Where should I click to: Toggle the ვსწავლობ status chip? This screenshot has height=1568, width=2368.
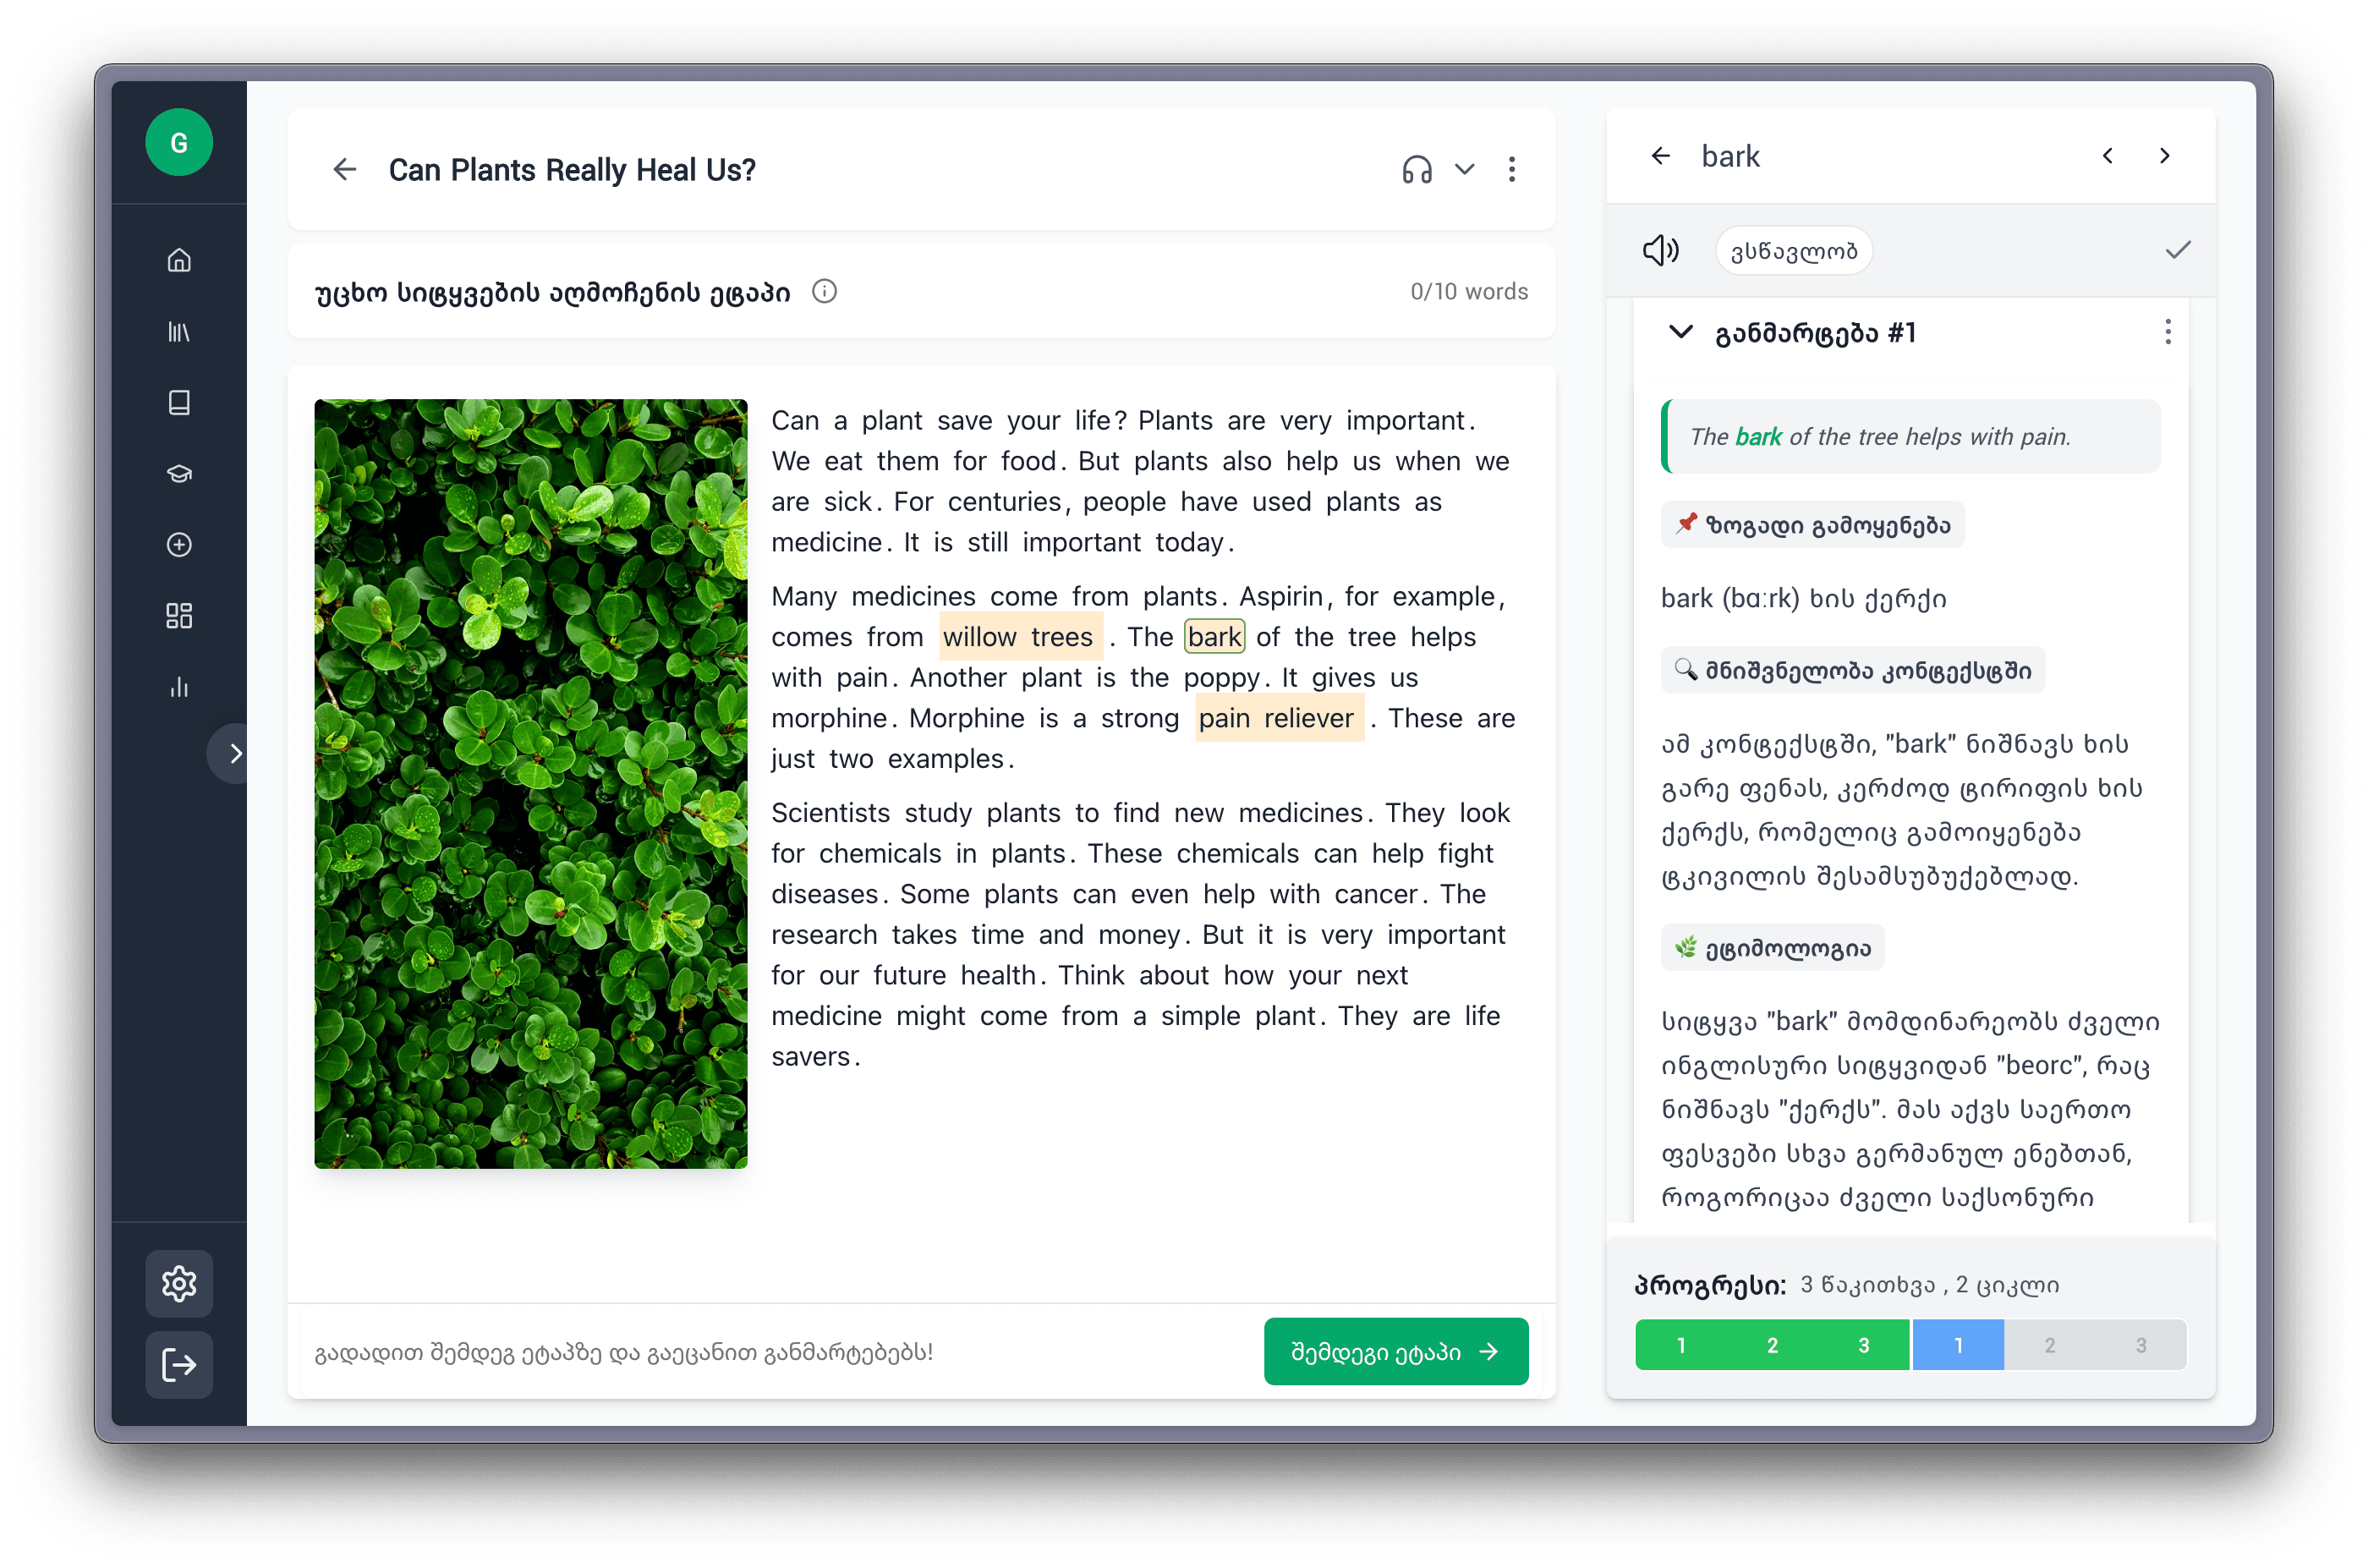pyautogui.click(x=1793, y=250)
